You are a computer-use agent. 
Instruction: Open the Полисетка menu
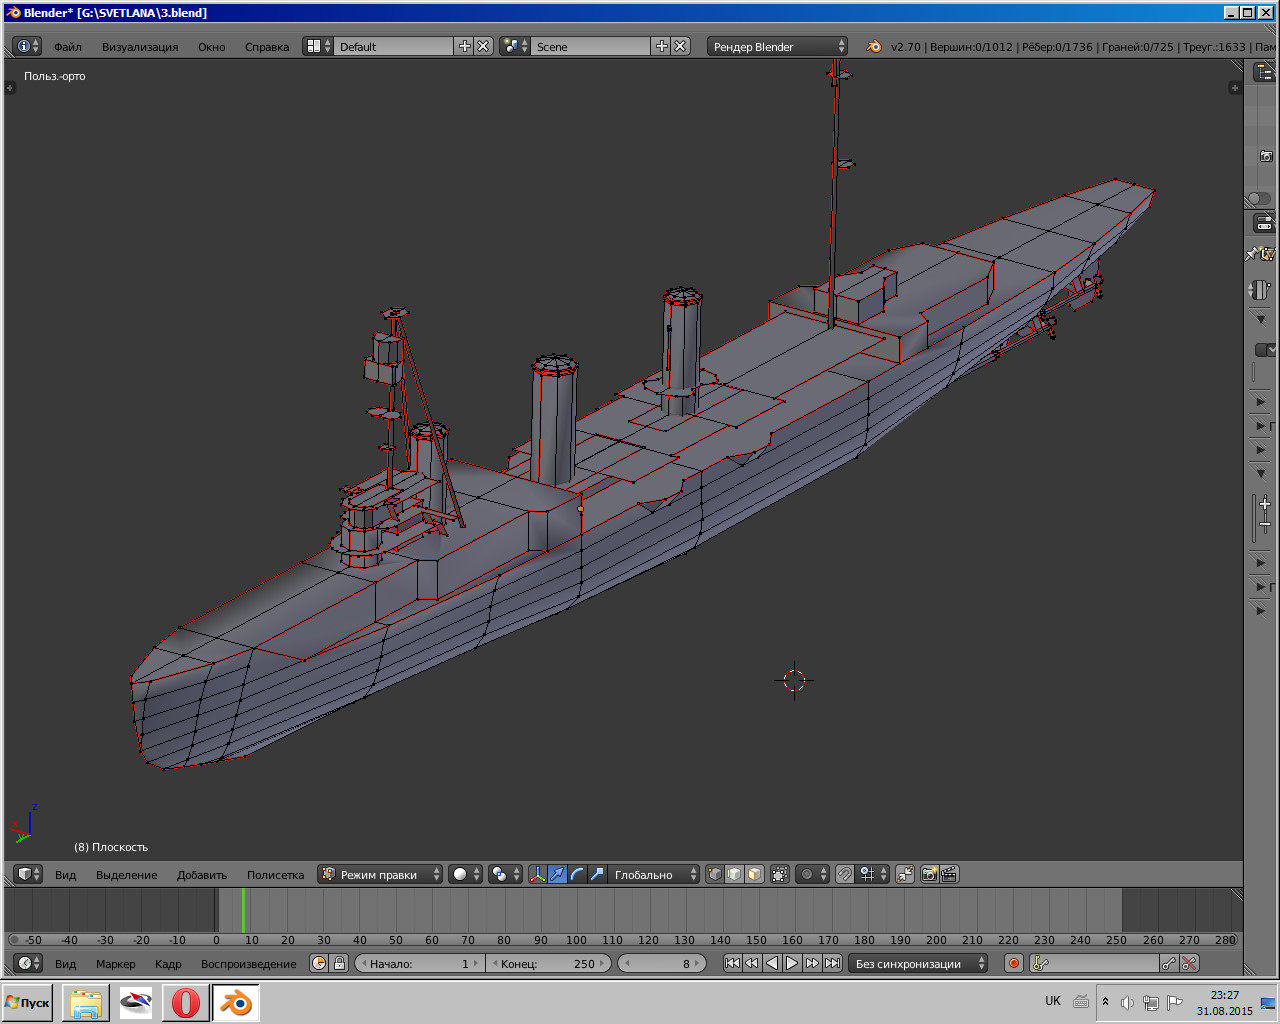coord(275,875)
